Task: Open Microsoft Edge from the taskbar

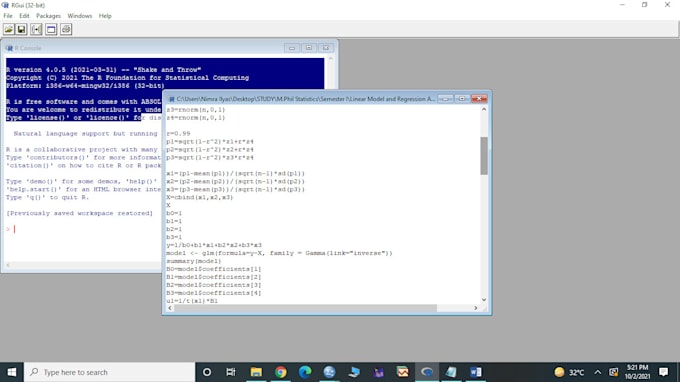Action: click(x=305, y=372)
